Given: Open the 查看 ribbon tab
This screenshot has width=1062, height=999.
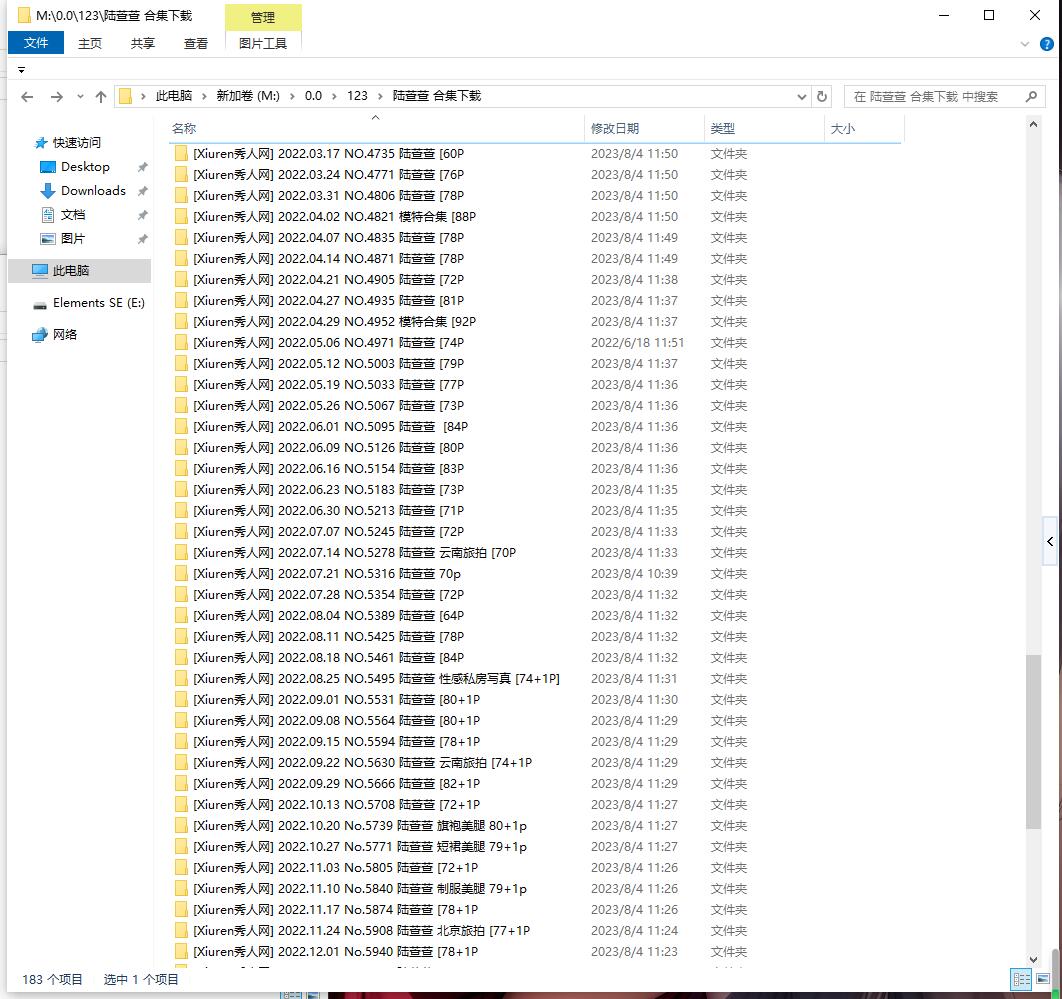Looking at the screenshot, I should click(x=196, y=43).
